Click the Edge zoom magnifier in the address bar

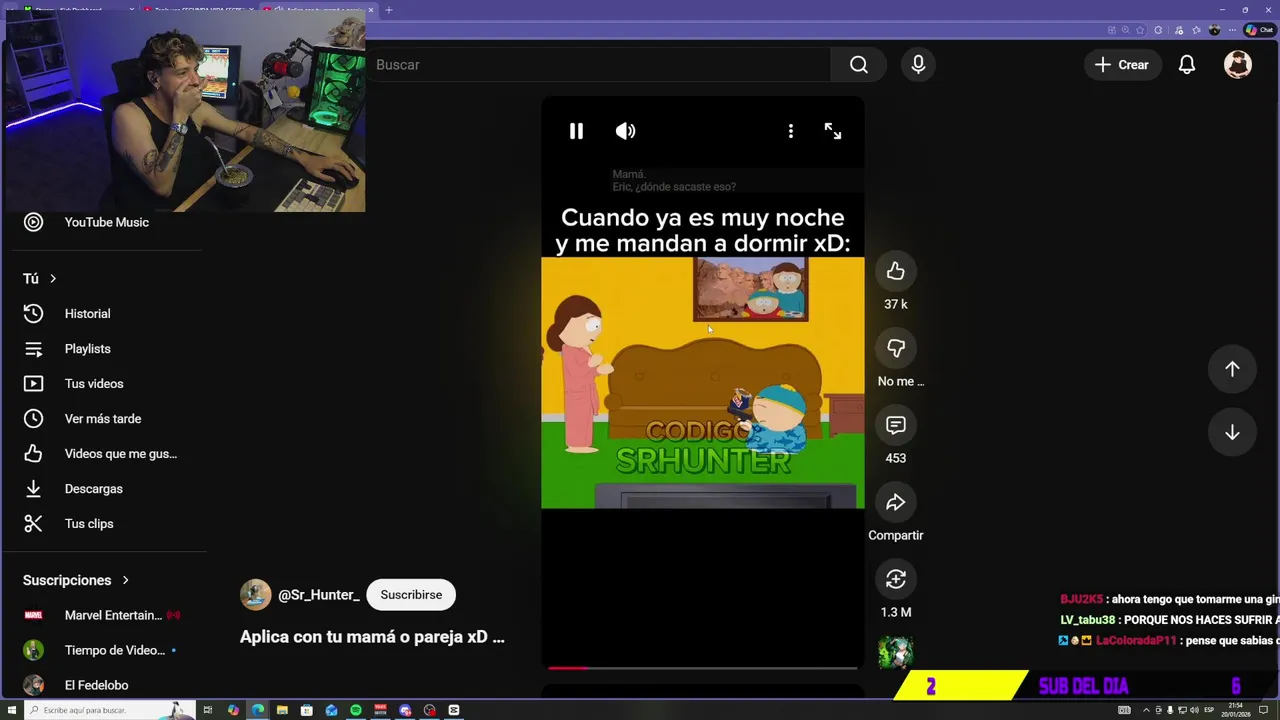click(x=1125, y=30)
